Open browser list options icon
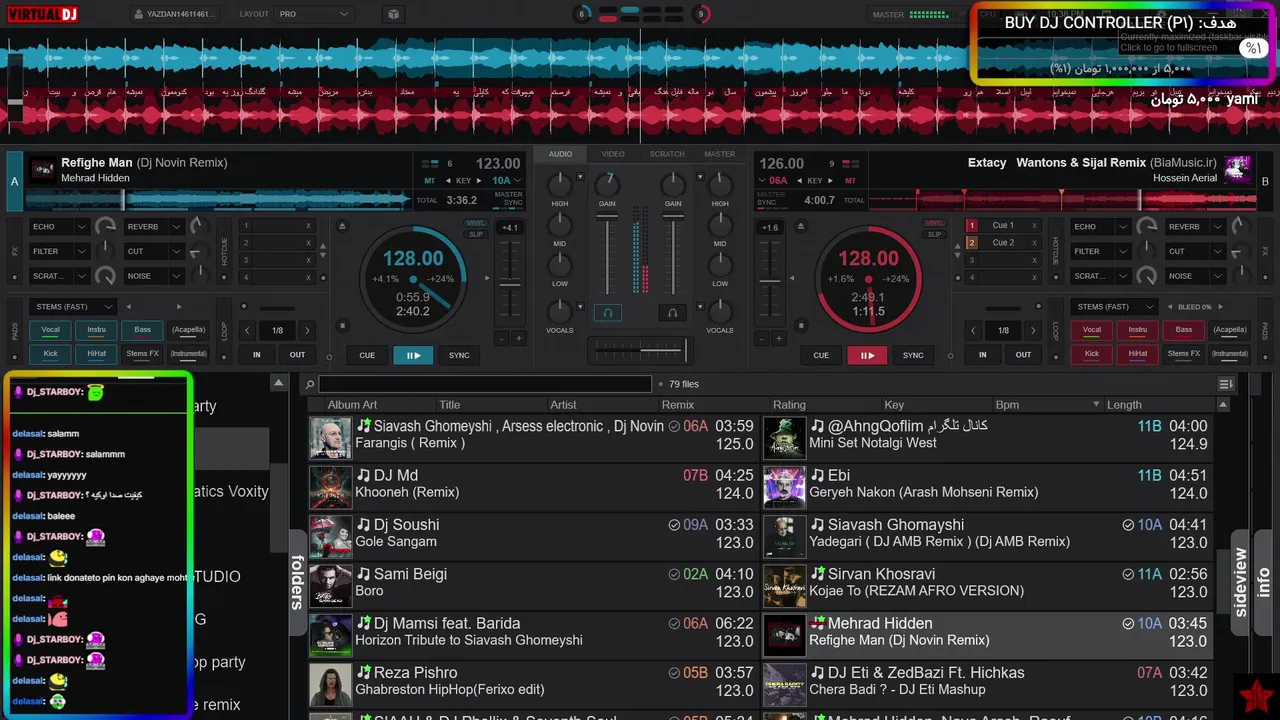 [x=1226, y=384]
